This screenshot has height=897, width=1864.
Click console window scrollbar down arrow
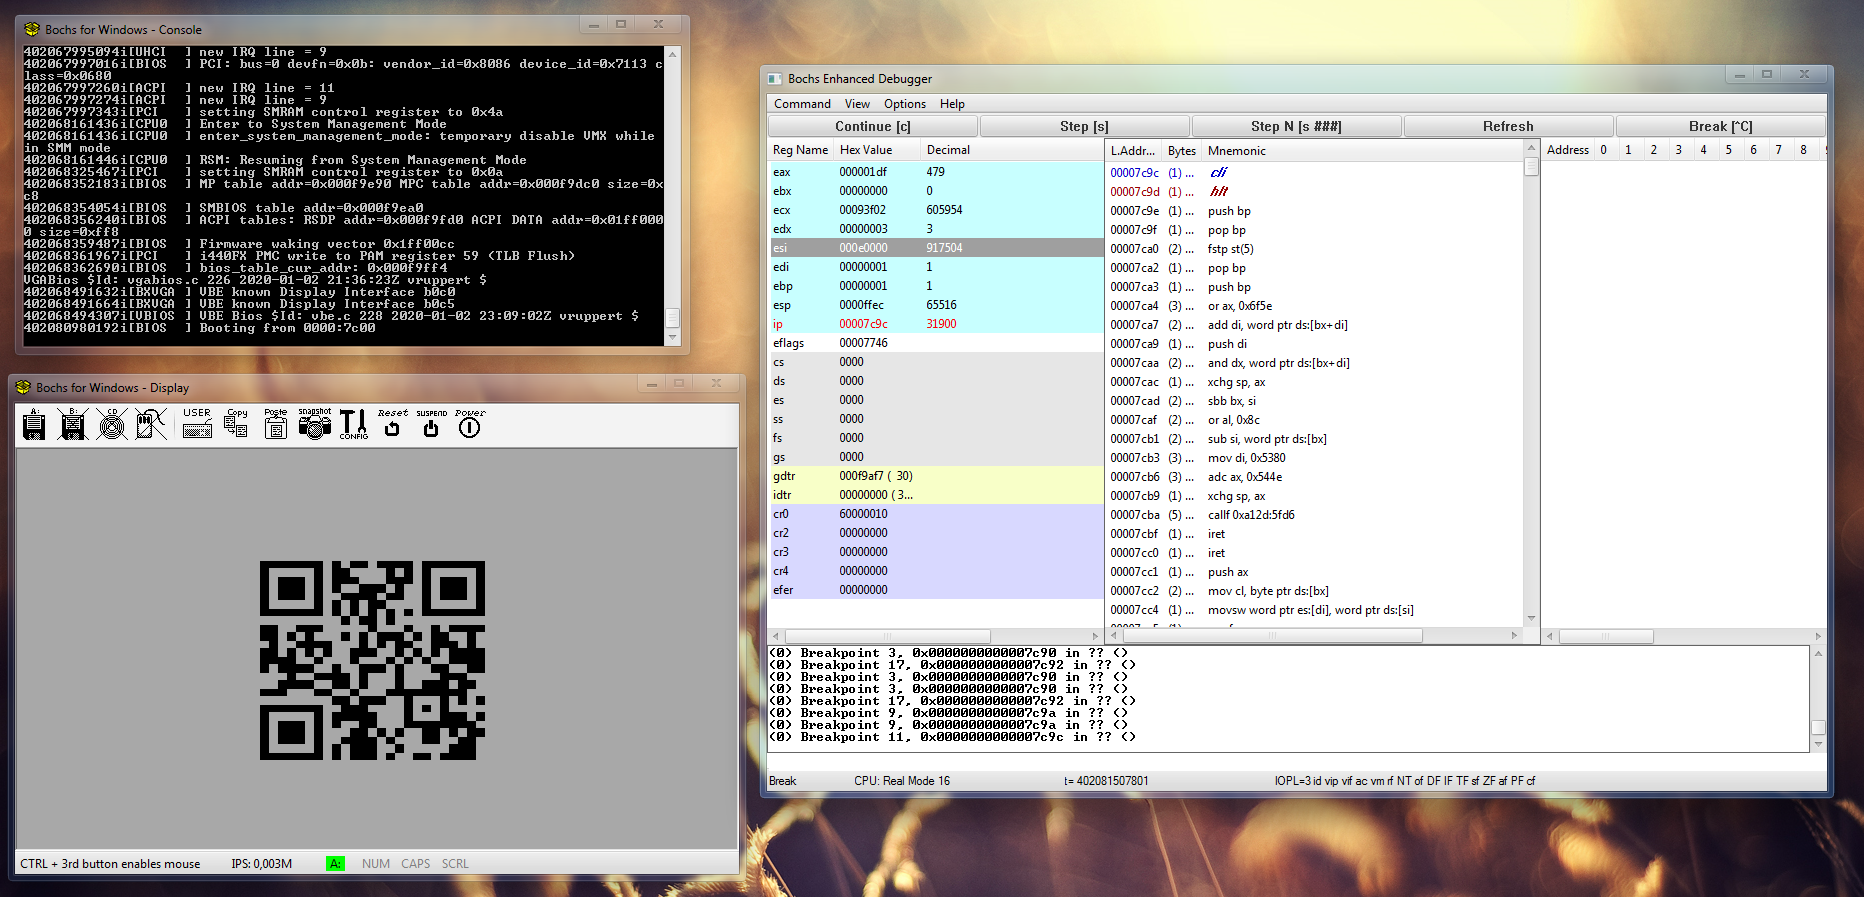(x=673, y=338)
